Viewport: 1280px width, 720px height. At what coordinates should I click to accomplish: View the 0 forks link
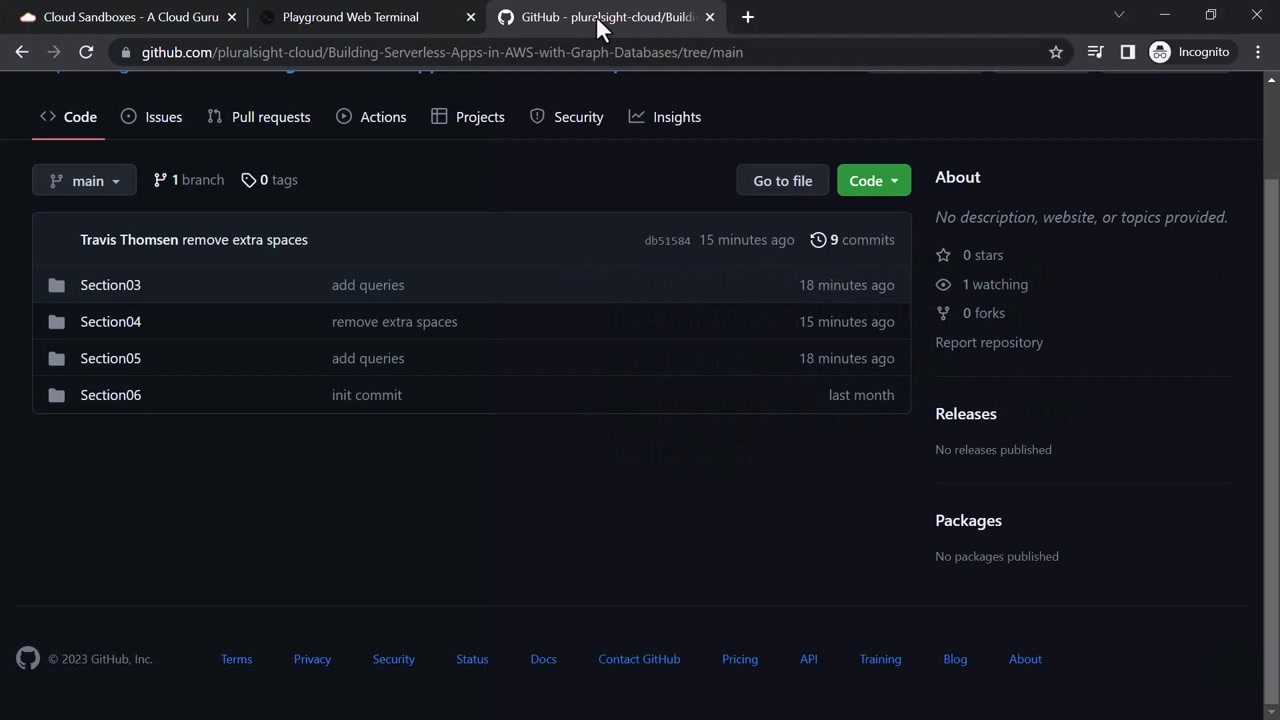coord(970,313)
